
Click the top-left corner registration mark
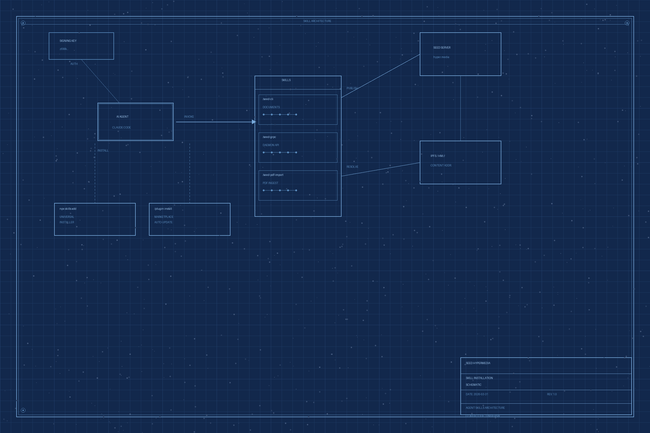click(x=22, y=23)
